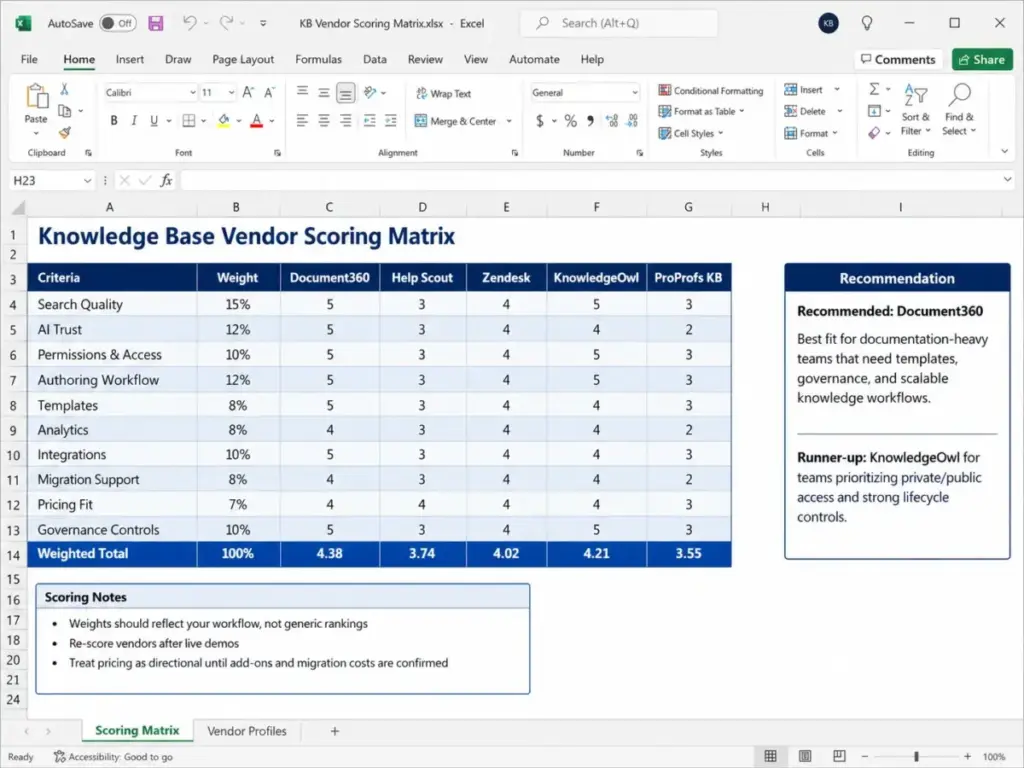The image size is (1024, 768).
Task: Increase decimal places
Action: 612,121
